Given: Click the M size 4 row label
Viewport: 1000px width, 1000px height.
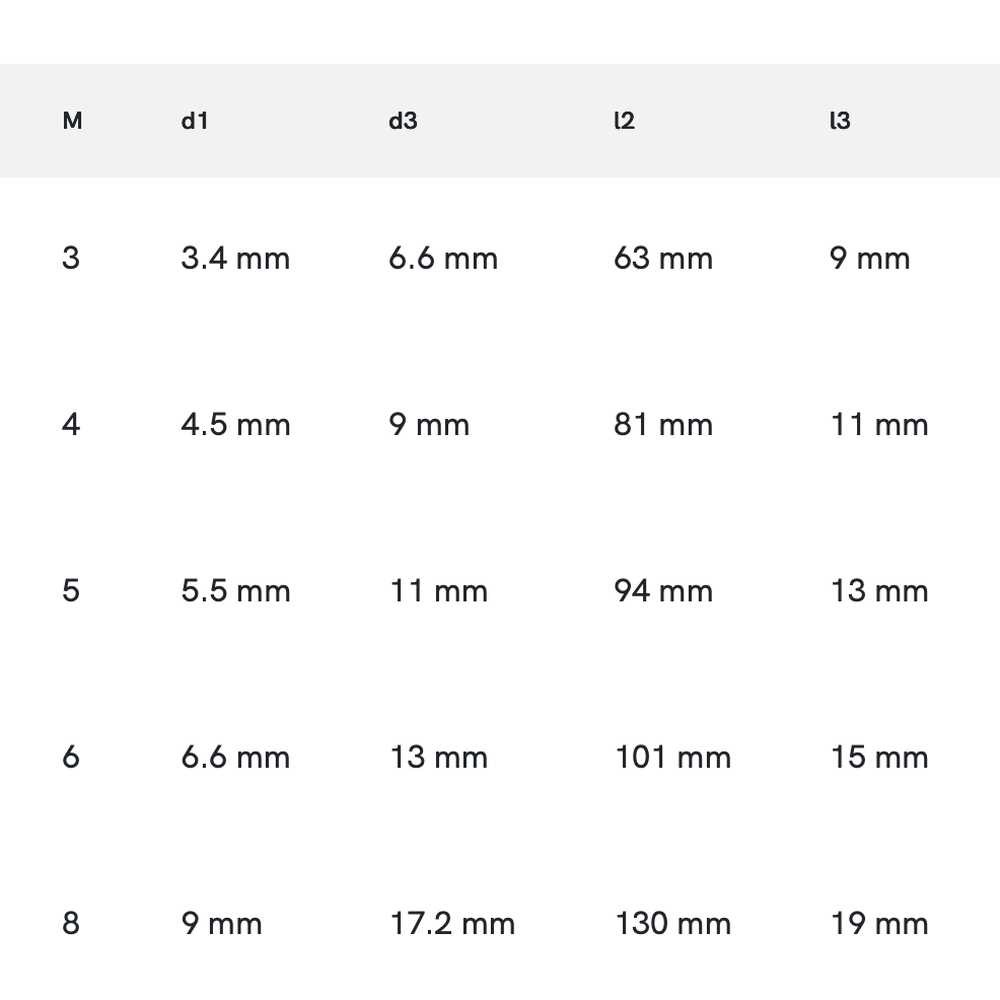Looking at the screenshot, I should (x=71, y=425).
